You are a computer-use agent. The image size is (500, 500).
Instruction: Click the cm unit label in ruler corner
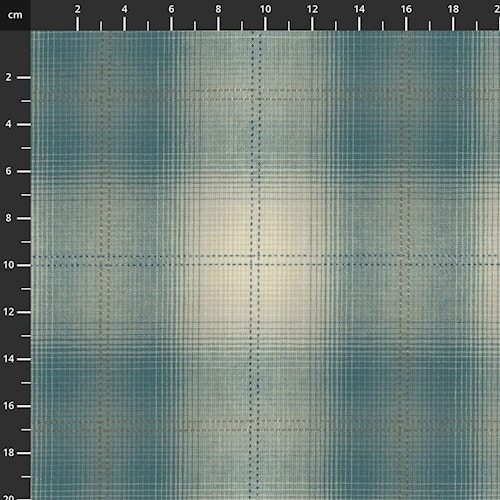click(15, 15)
